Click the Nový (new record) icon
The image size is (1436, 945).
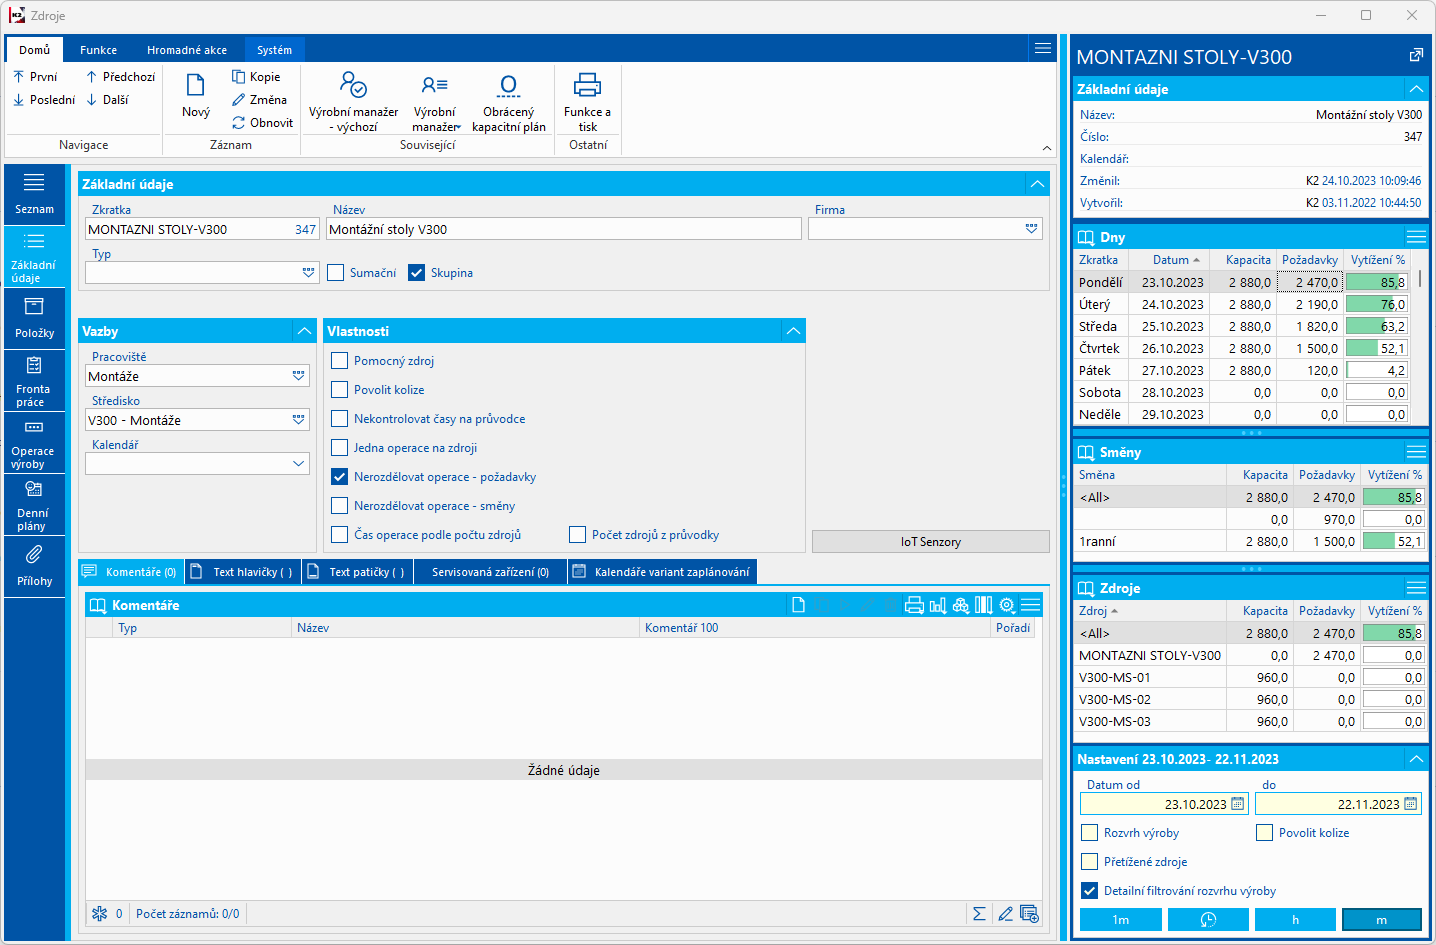point(196,87)
